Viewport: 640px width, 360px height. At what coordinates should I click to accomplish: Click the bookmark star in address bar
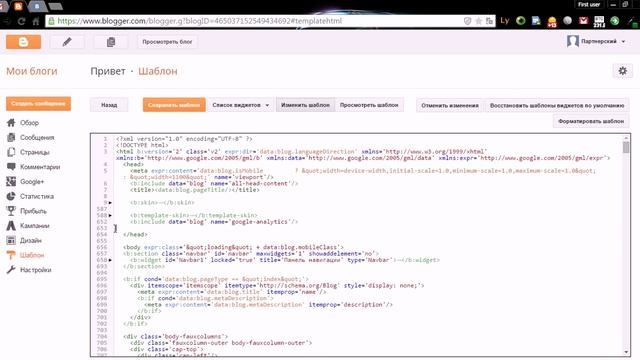point(478,21)
